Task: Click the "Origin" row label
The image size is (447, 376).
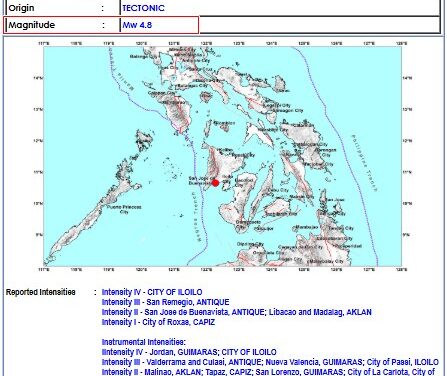Action: point(21,8)
